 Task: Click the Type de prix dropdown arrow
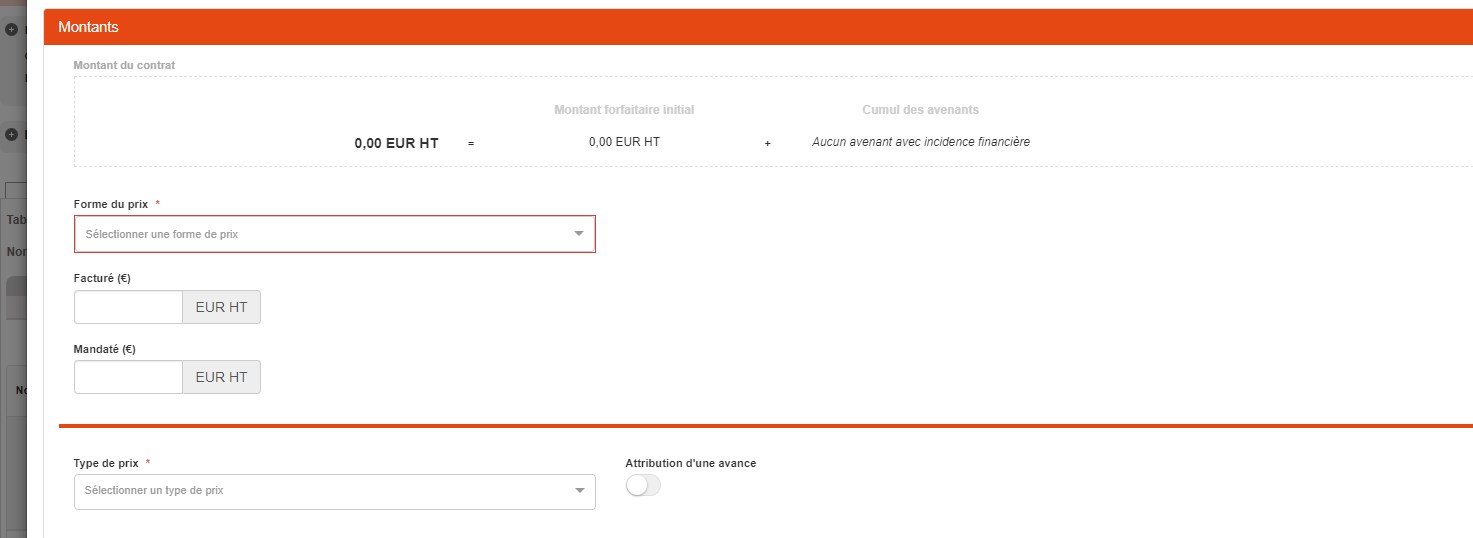tap(579, 491)
